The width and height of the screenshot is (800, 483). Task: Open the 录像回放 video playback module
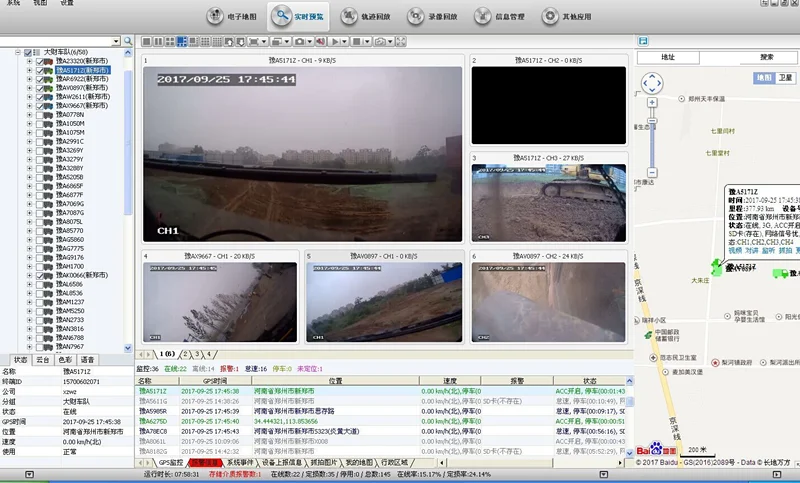(x=433, y=16)
